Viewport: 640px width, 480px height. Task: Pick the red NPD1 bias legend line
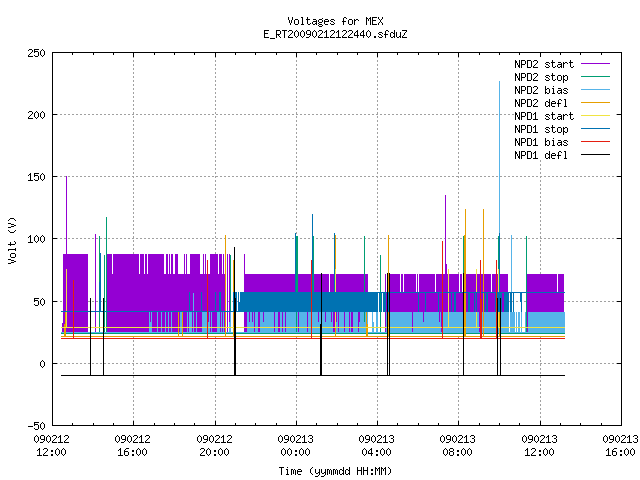(595, 142)
